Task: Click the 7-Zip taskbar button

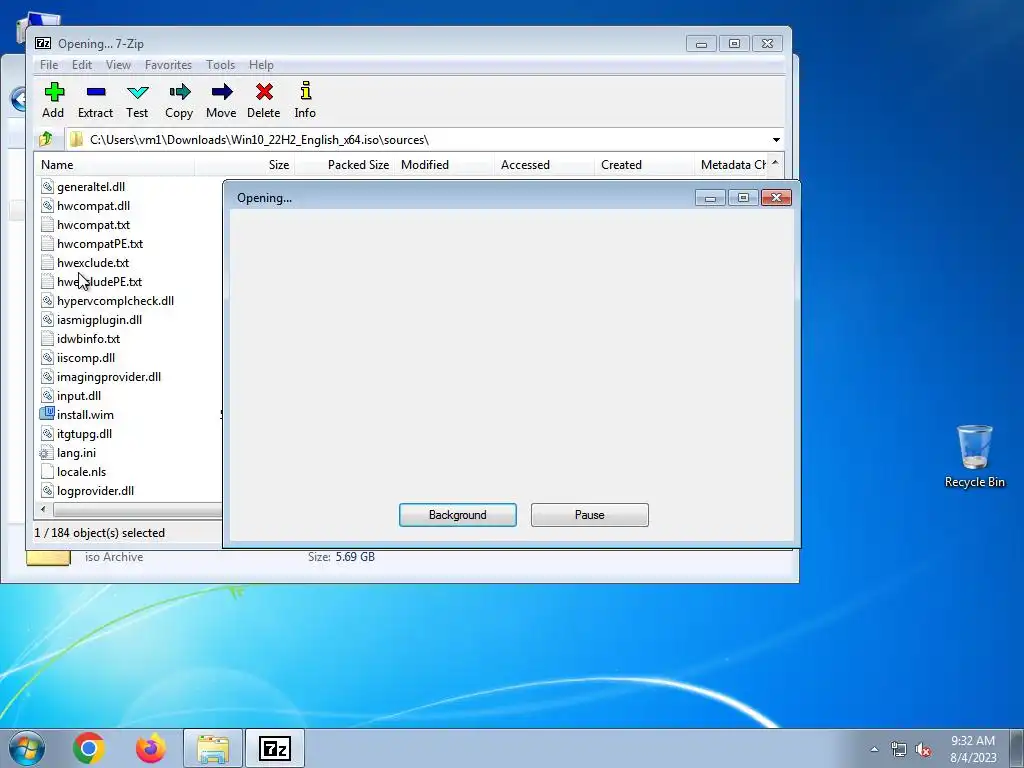Action: tap(274, 748)
